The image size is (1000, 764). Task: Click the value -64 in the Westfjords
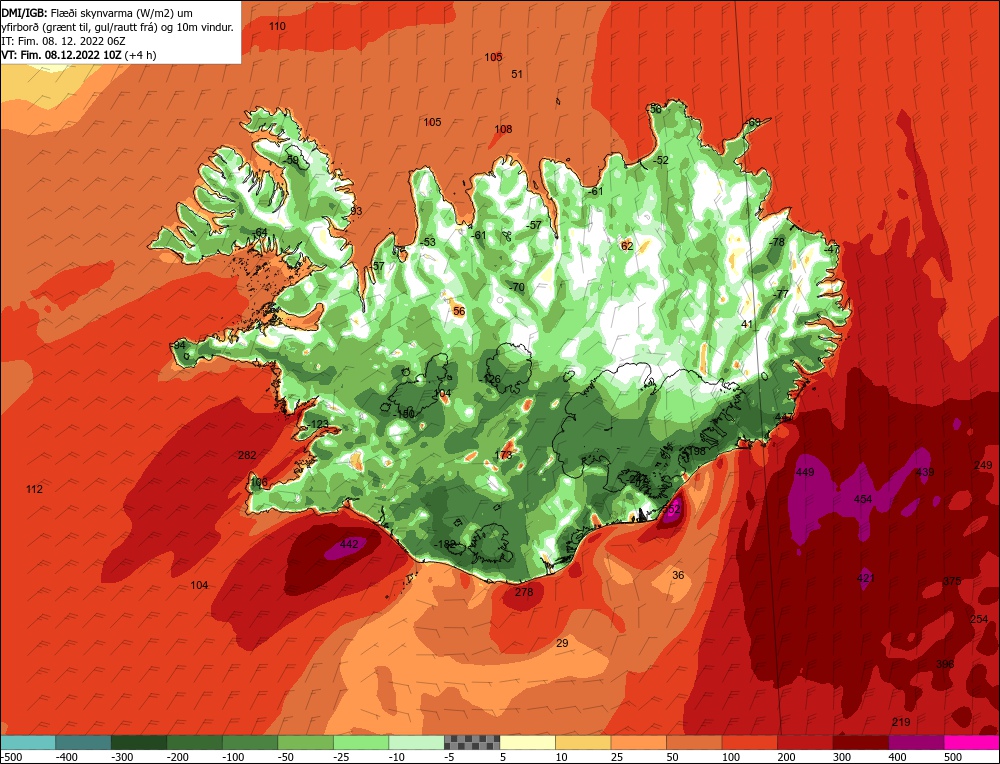tap(260, 231)
